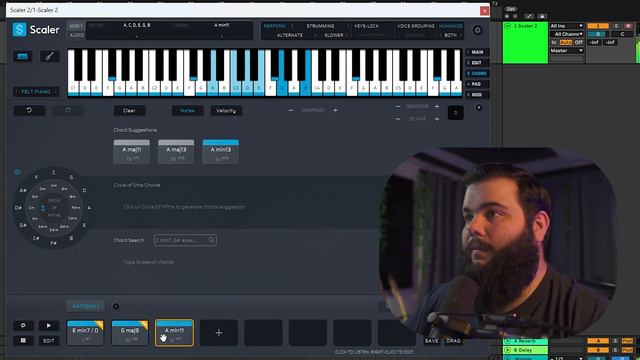640x360 pixels.
Task: Select the A min11 chord slot
Action: pos(174,333)
